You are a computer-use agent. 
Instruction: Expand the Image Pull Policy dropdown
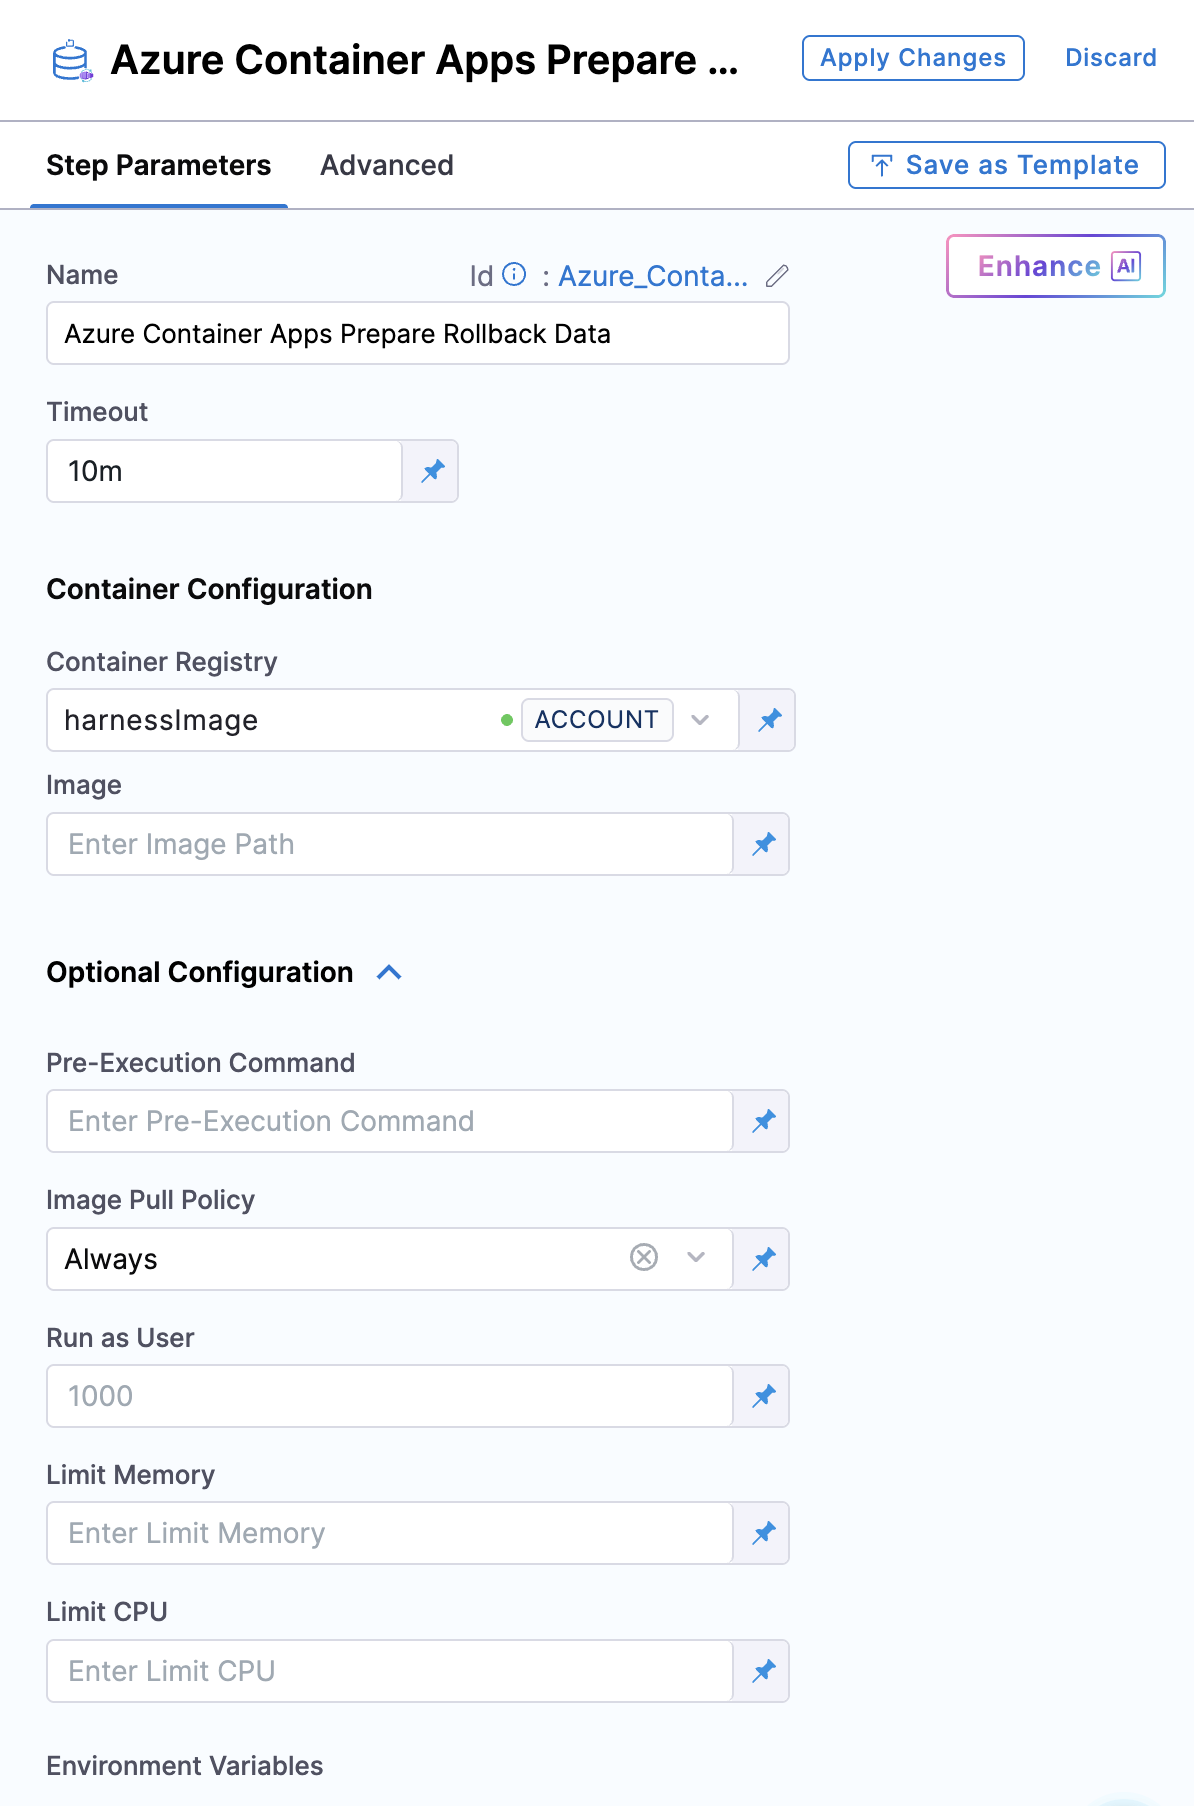tap(696, 1258)
